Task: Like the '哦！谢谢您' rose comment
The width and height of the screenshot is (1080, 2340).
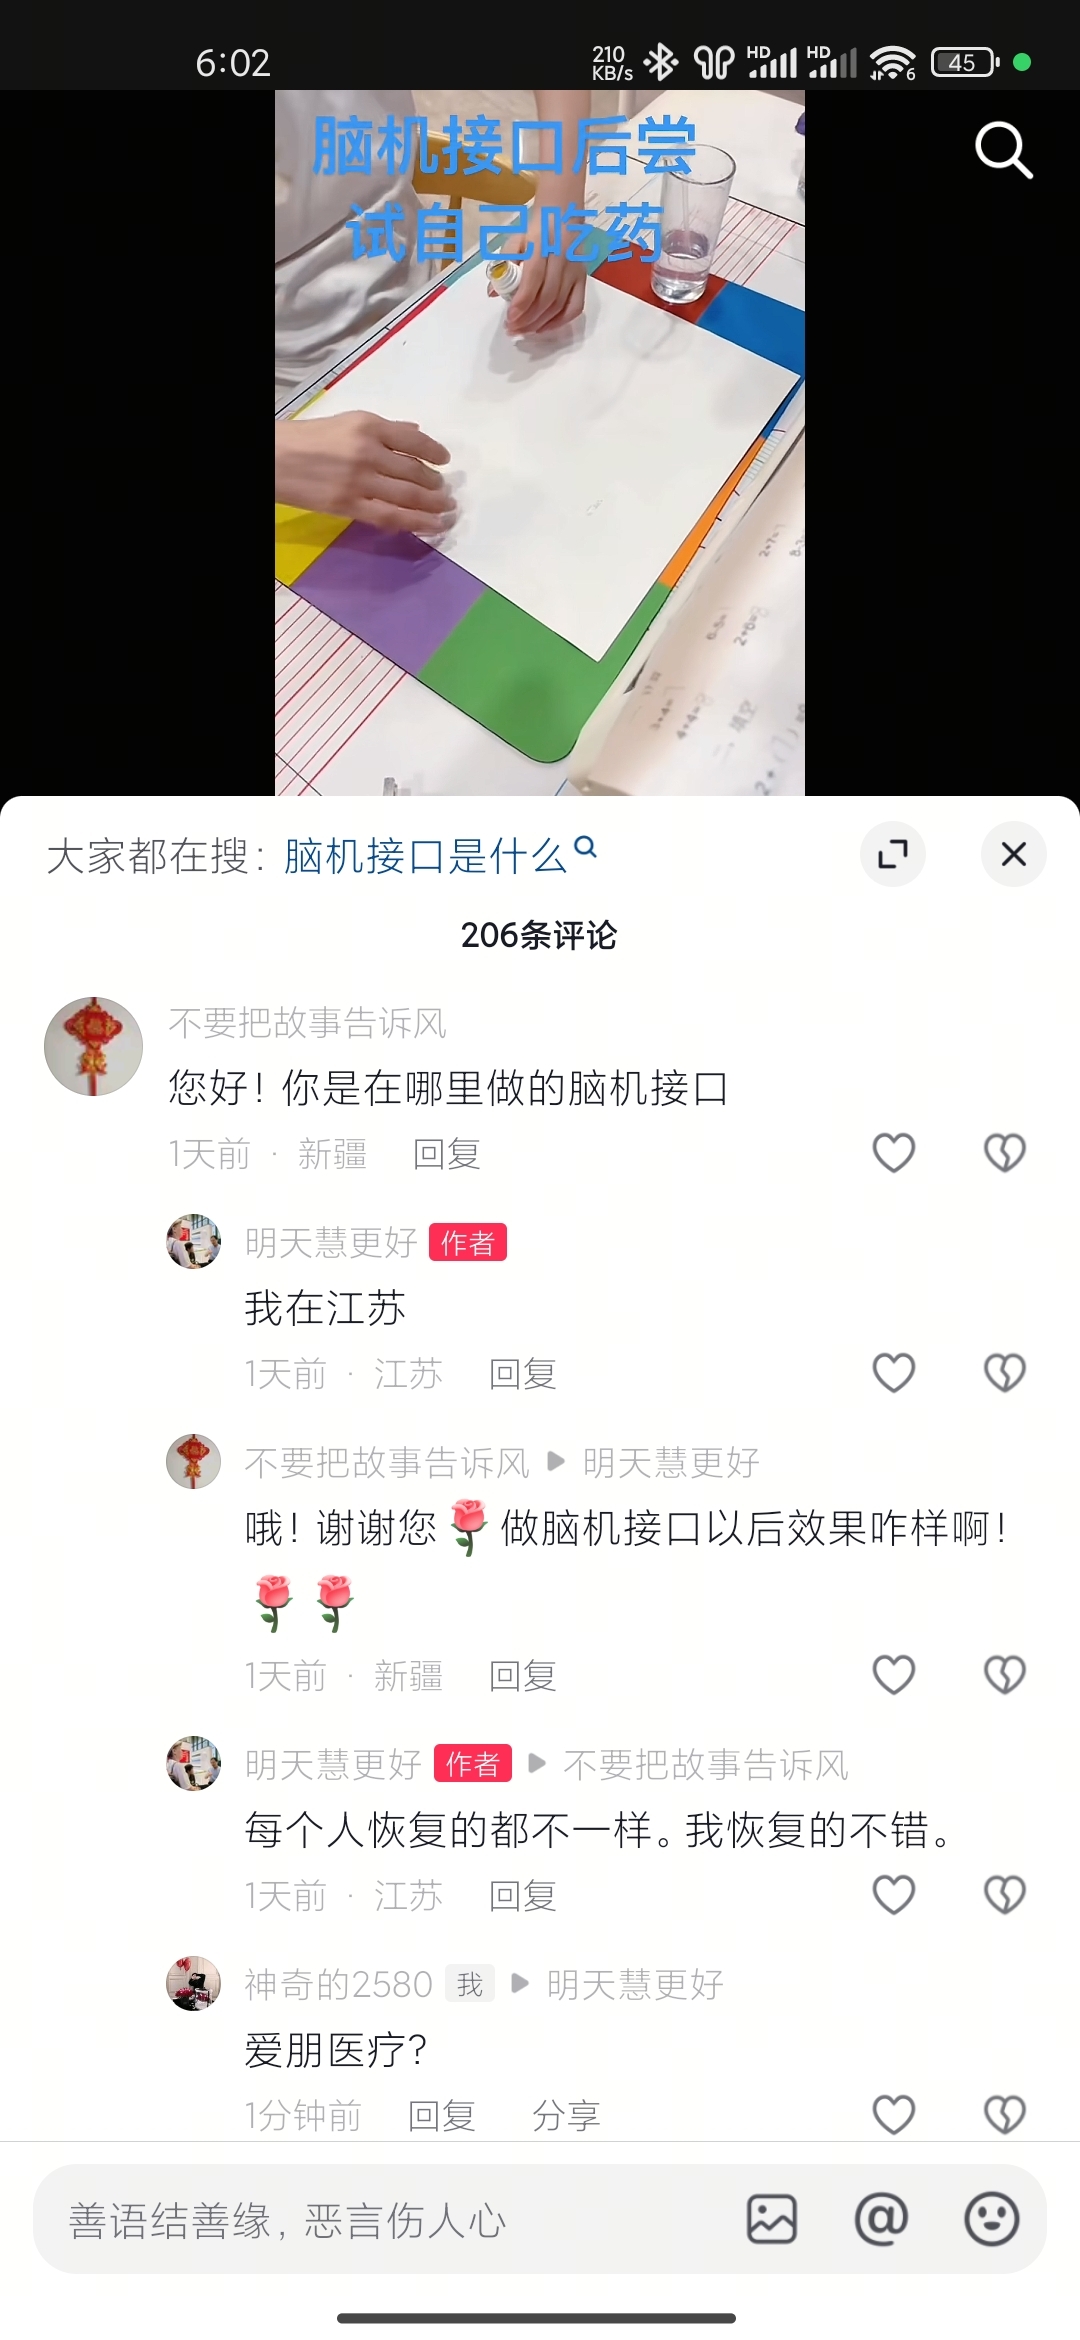Action: [894, 1675]
